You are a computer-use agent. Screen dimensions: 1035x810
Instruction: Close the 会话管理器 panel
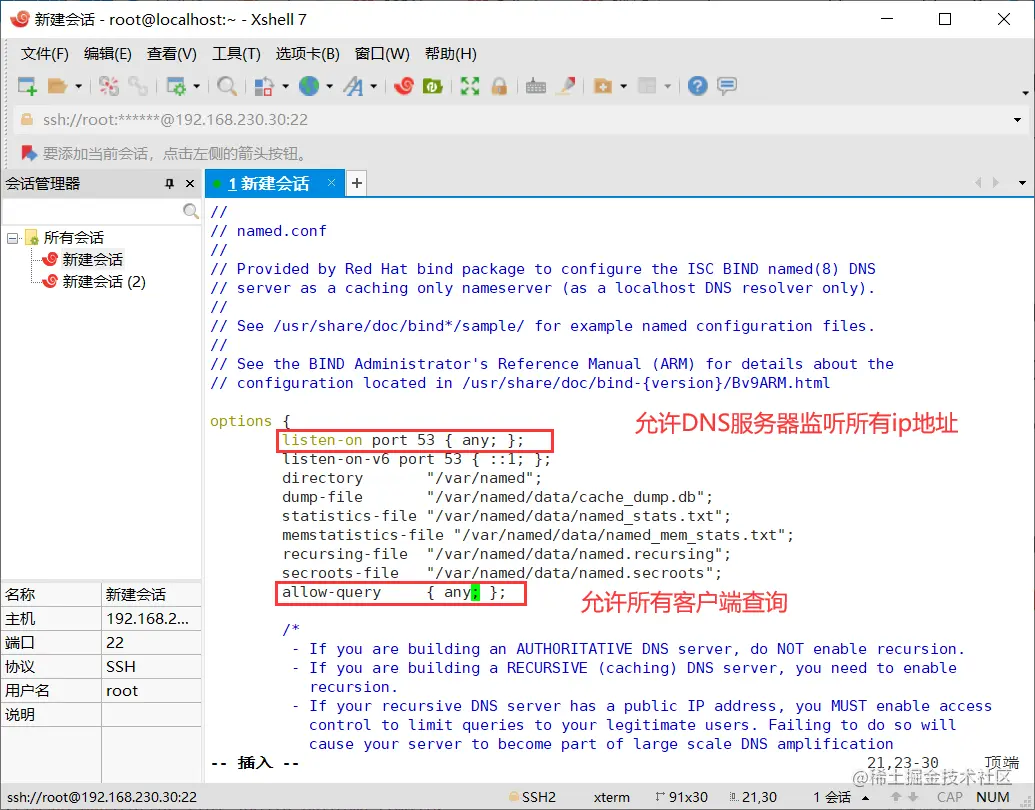tap(190, 184)
